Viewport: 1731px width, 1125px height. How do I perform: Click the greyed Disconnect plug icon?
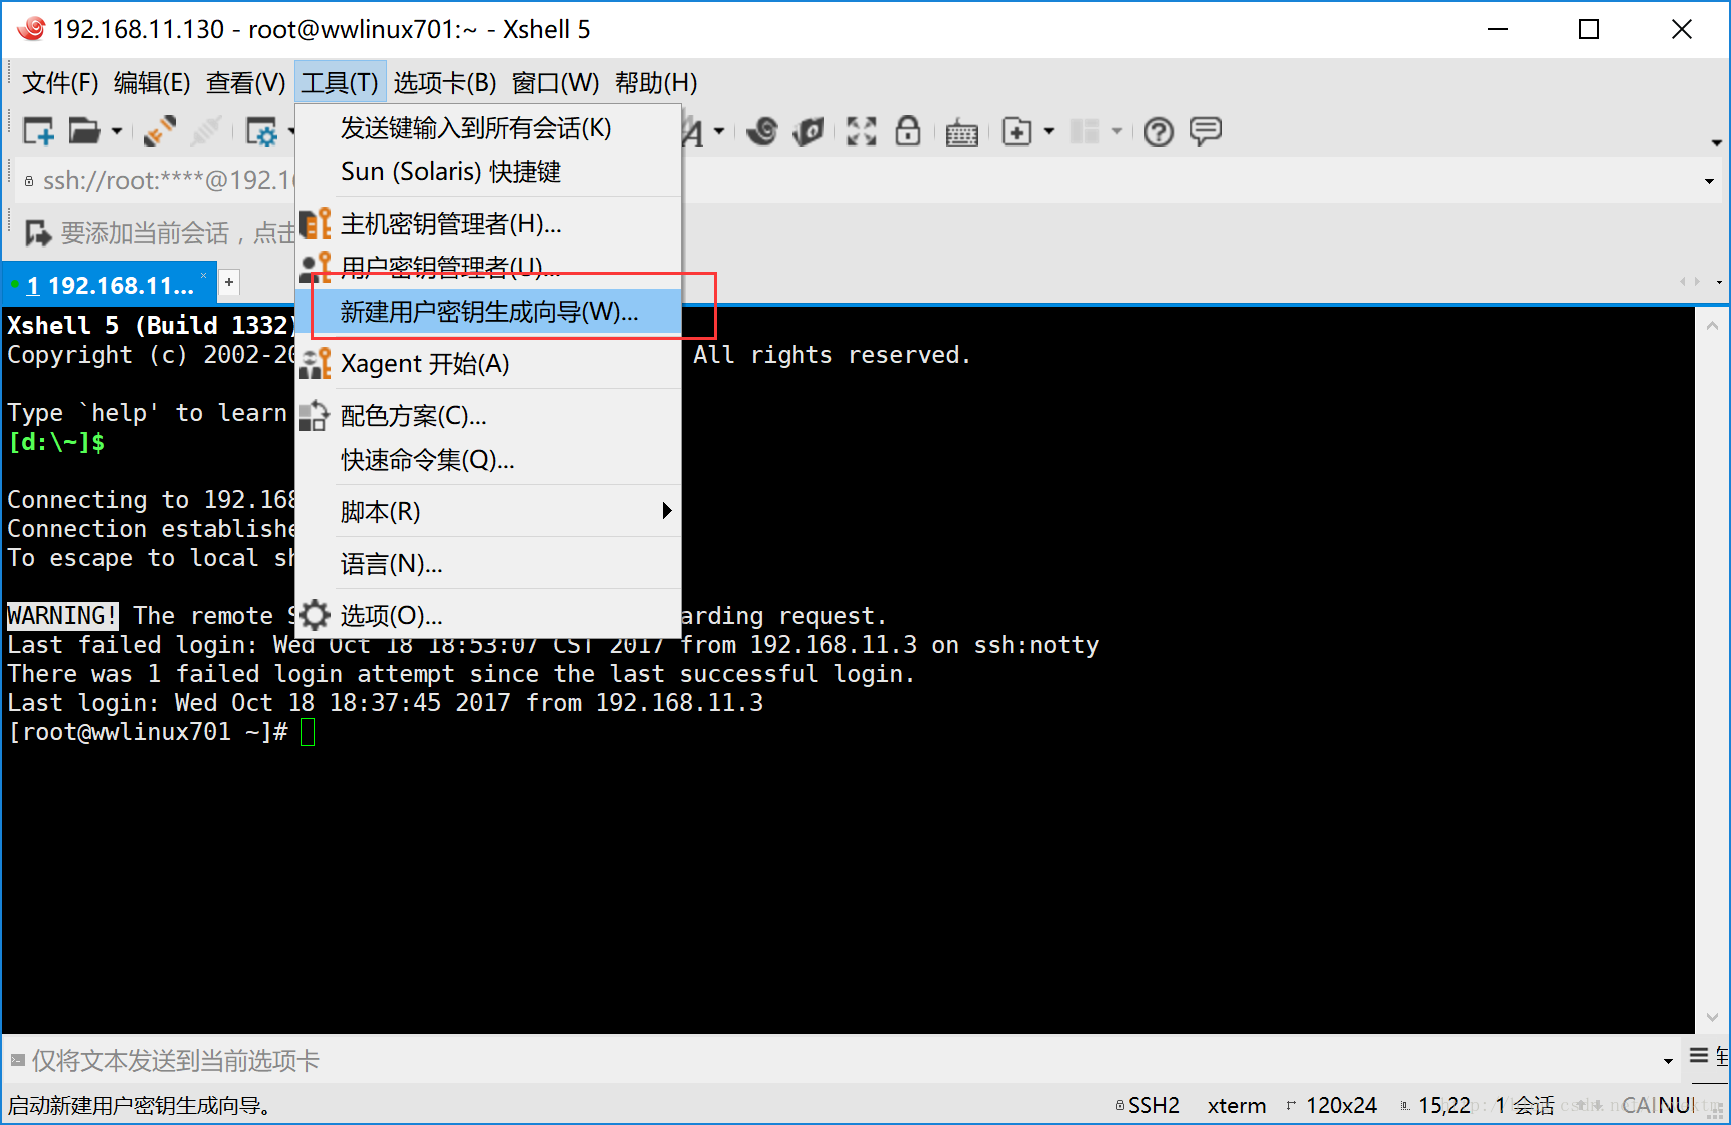(206, 131)
